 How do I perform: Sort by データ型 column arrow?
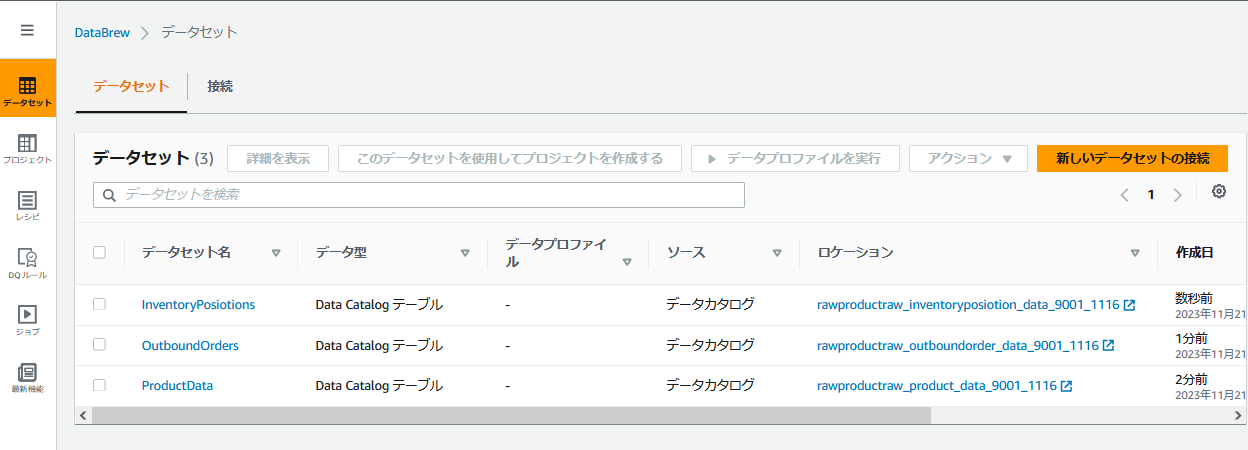tap(465, 253)
